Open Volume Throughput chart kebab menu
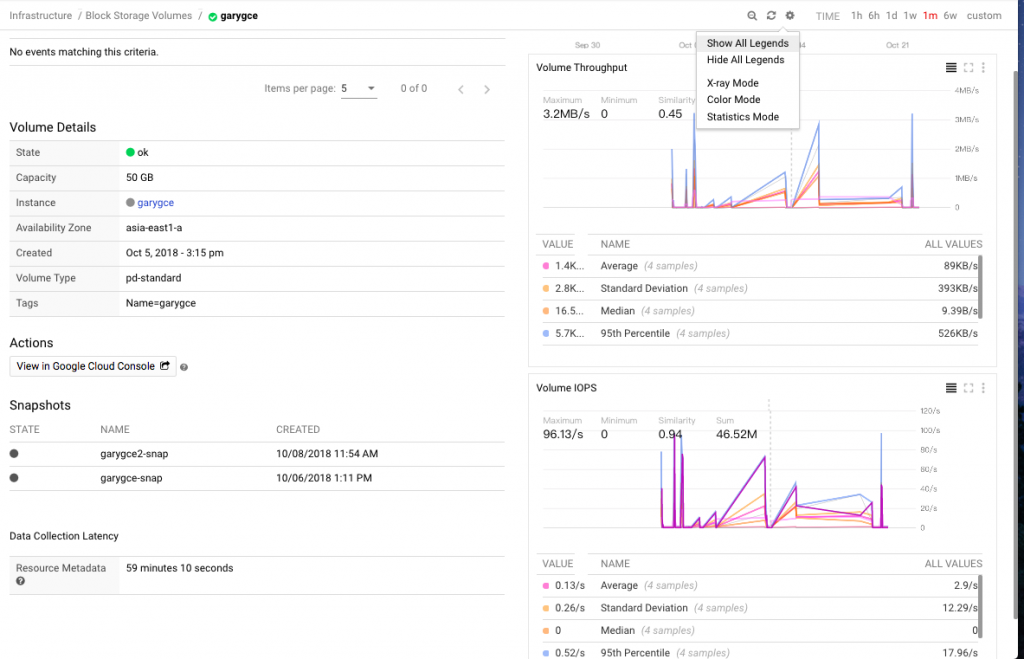Image resolution: width=1024 pixels, height=659 pixels. (x=983, y=68)
